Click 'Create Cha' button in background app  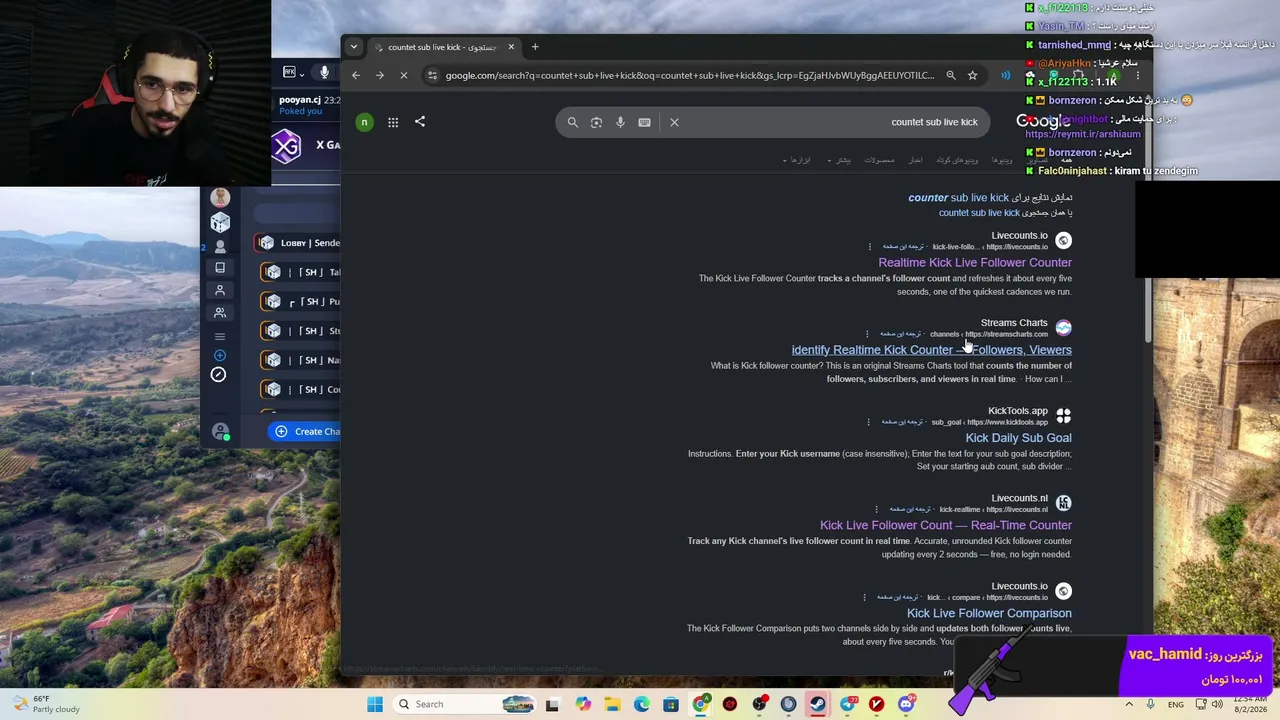click(x=305, y=431)
